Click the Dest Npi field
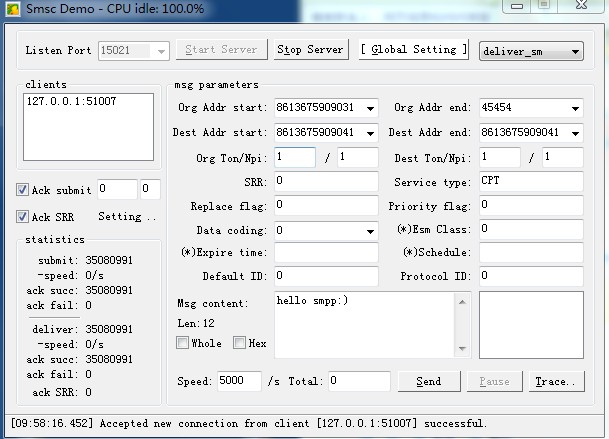 tap(562, 157)
